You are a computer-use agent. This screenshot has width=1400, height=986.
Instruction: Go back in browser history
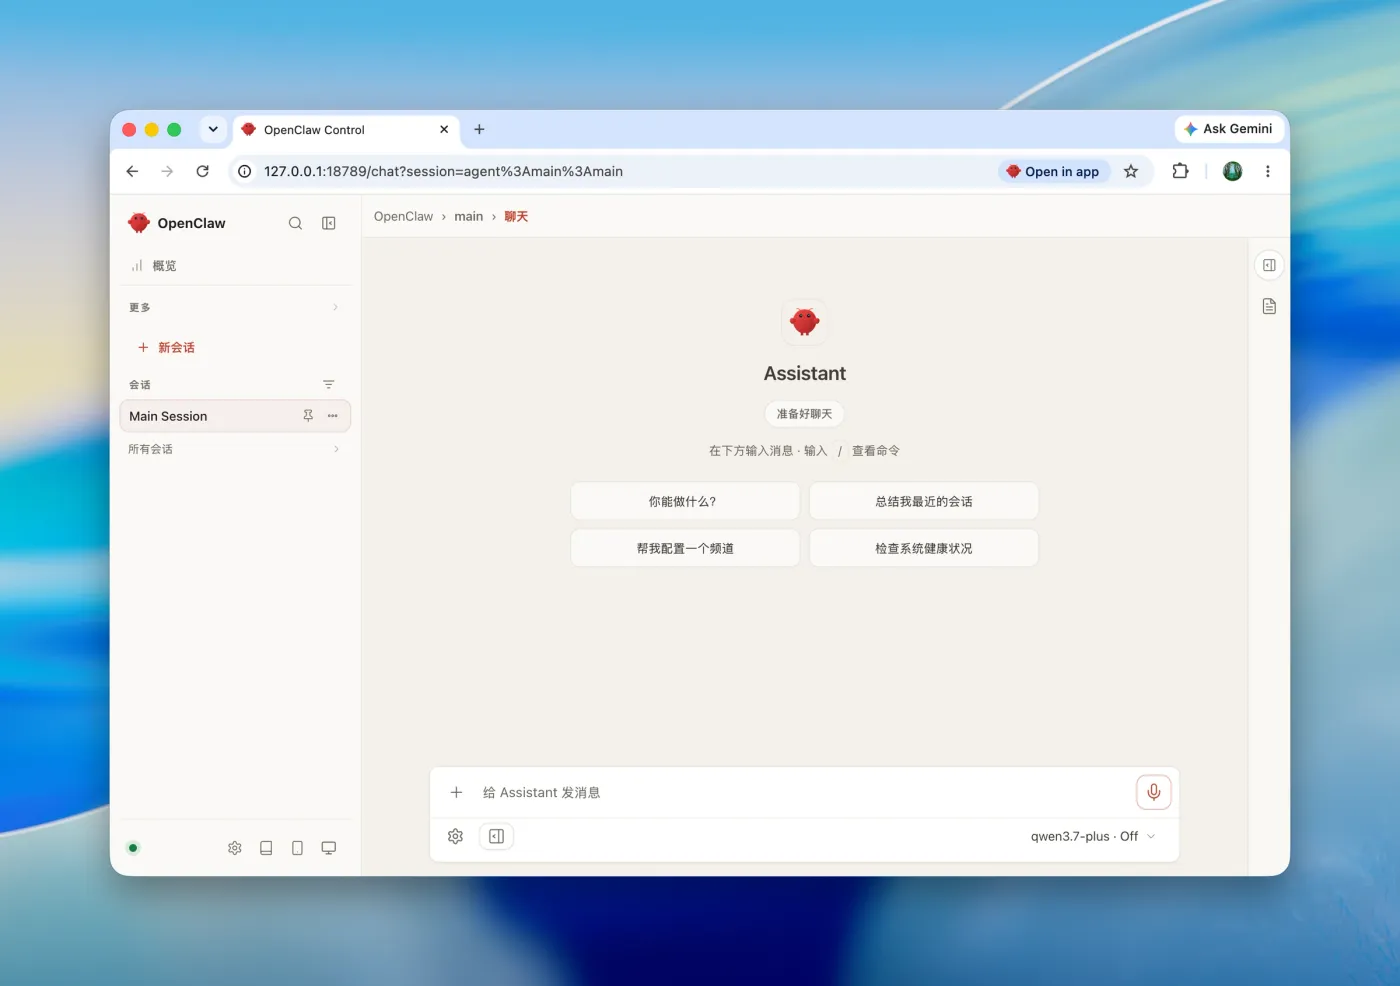[132, 171]
